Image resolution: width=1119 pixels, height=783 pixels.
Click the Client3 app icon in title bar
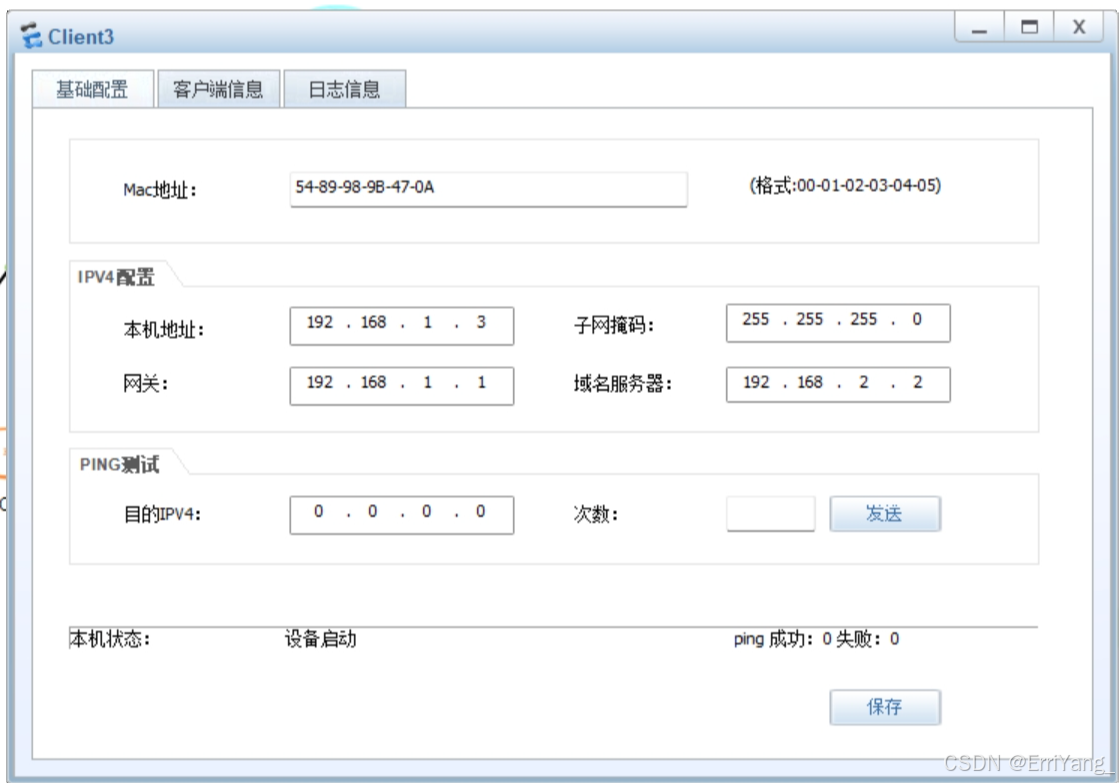tap(31, 36)
